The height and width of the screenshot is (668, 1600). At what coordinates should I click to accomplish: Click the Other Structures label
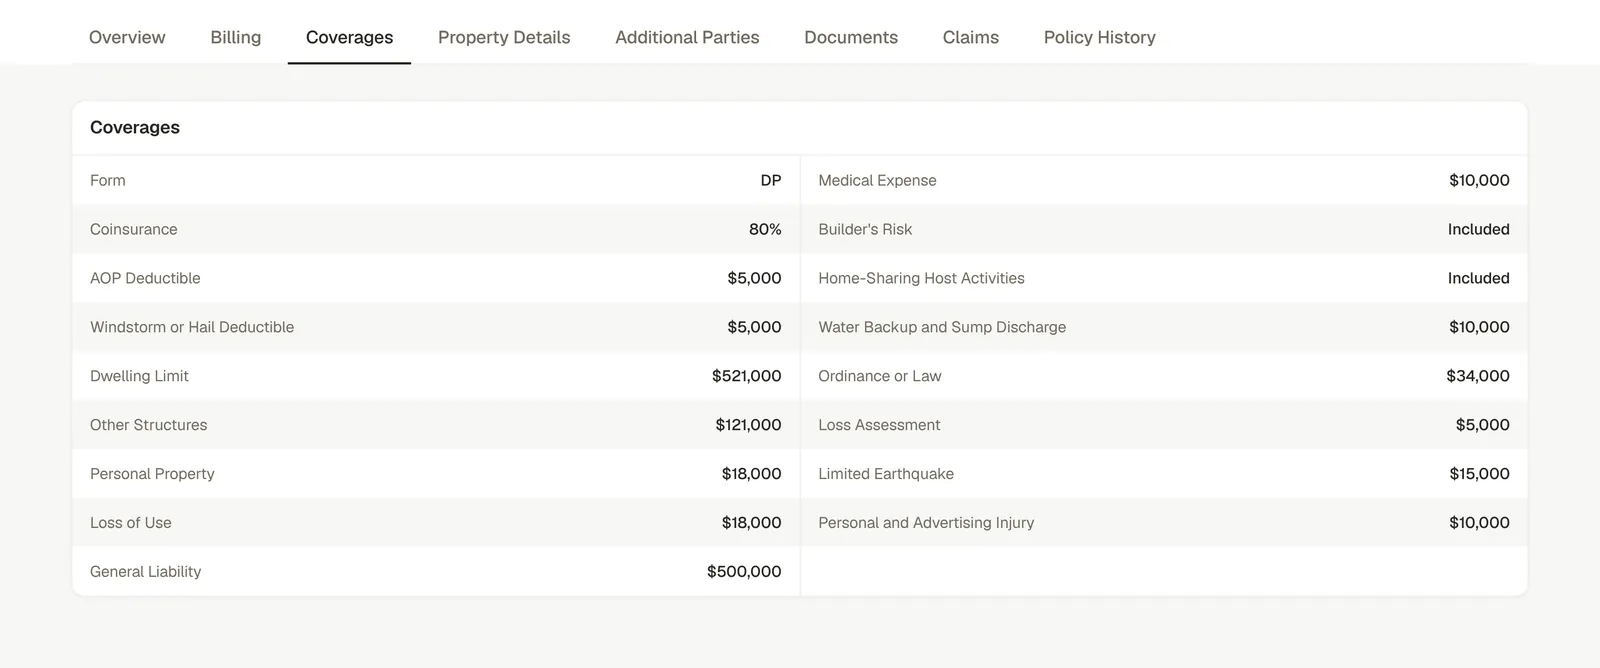149,425
